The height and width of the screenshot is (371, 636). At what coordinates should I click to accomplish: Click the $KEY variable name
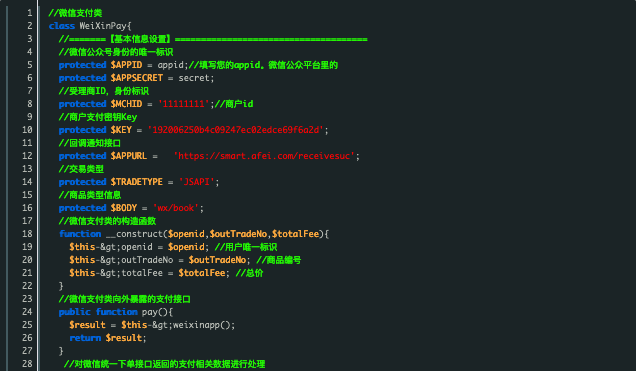[x=121, y=130]
